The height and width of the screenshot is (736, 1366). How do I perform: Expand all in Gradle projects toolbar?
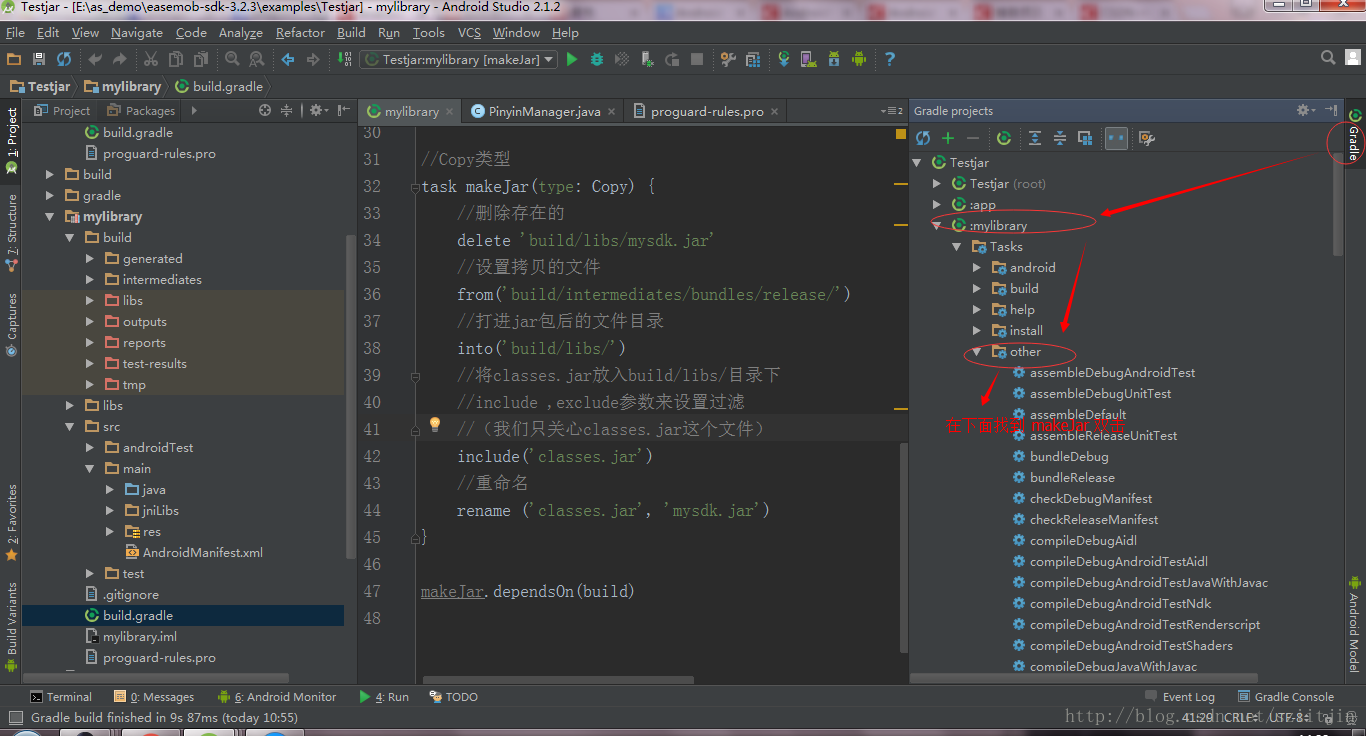(x=1035, y=138)
